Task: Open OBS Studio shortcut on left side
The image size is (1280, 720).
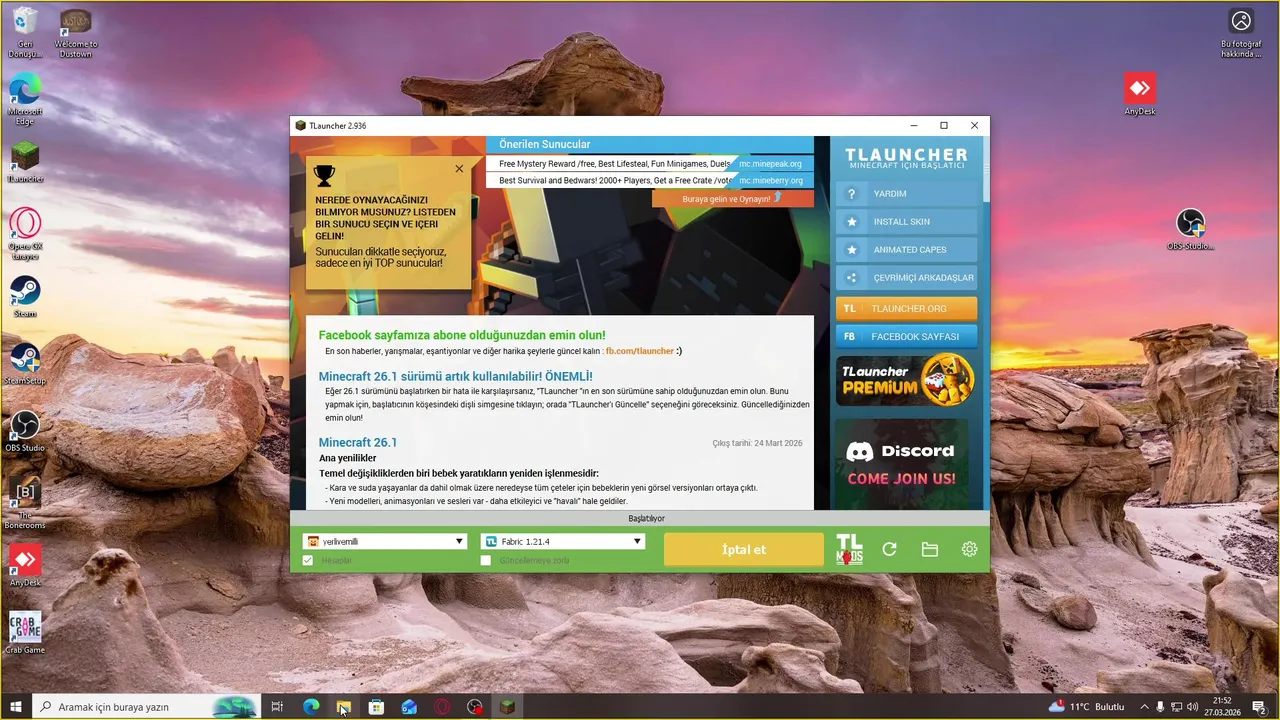Action: (25, 431)
